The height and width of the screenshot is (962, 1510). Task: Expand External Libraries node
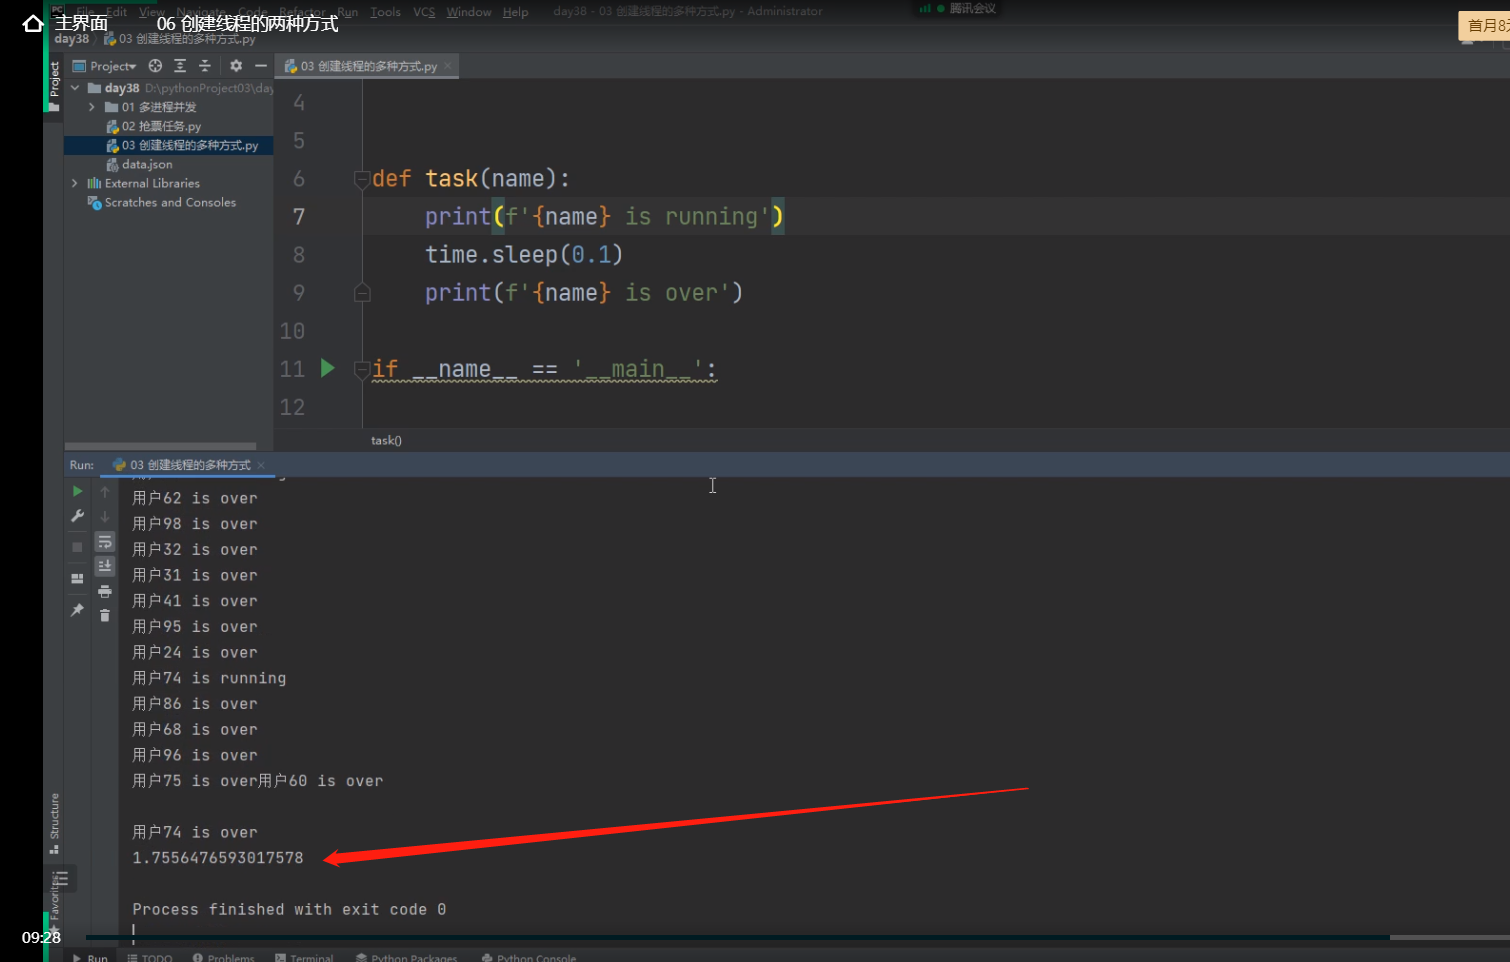[75, 183]
